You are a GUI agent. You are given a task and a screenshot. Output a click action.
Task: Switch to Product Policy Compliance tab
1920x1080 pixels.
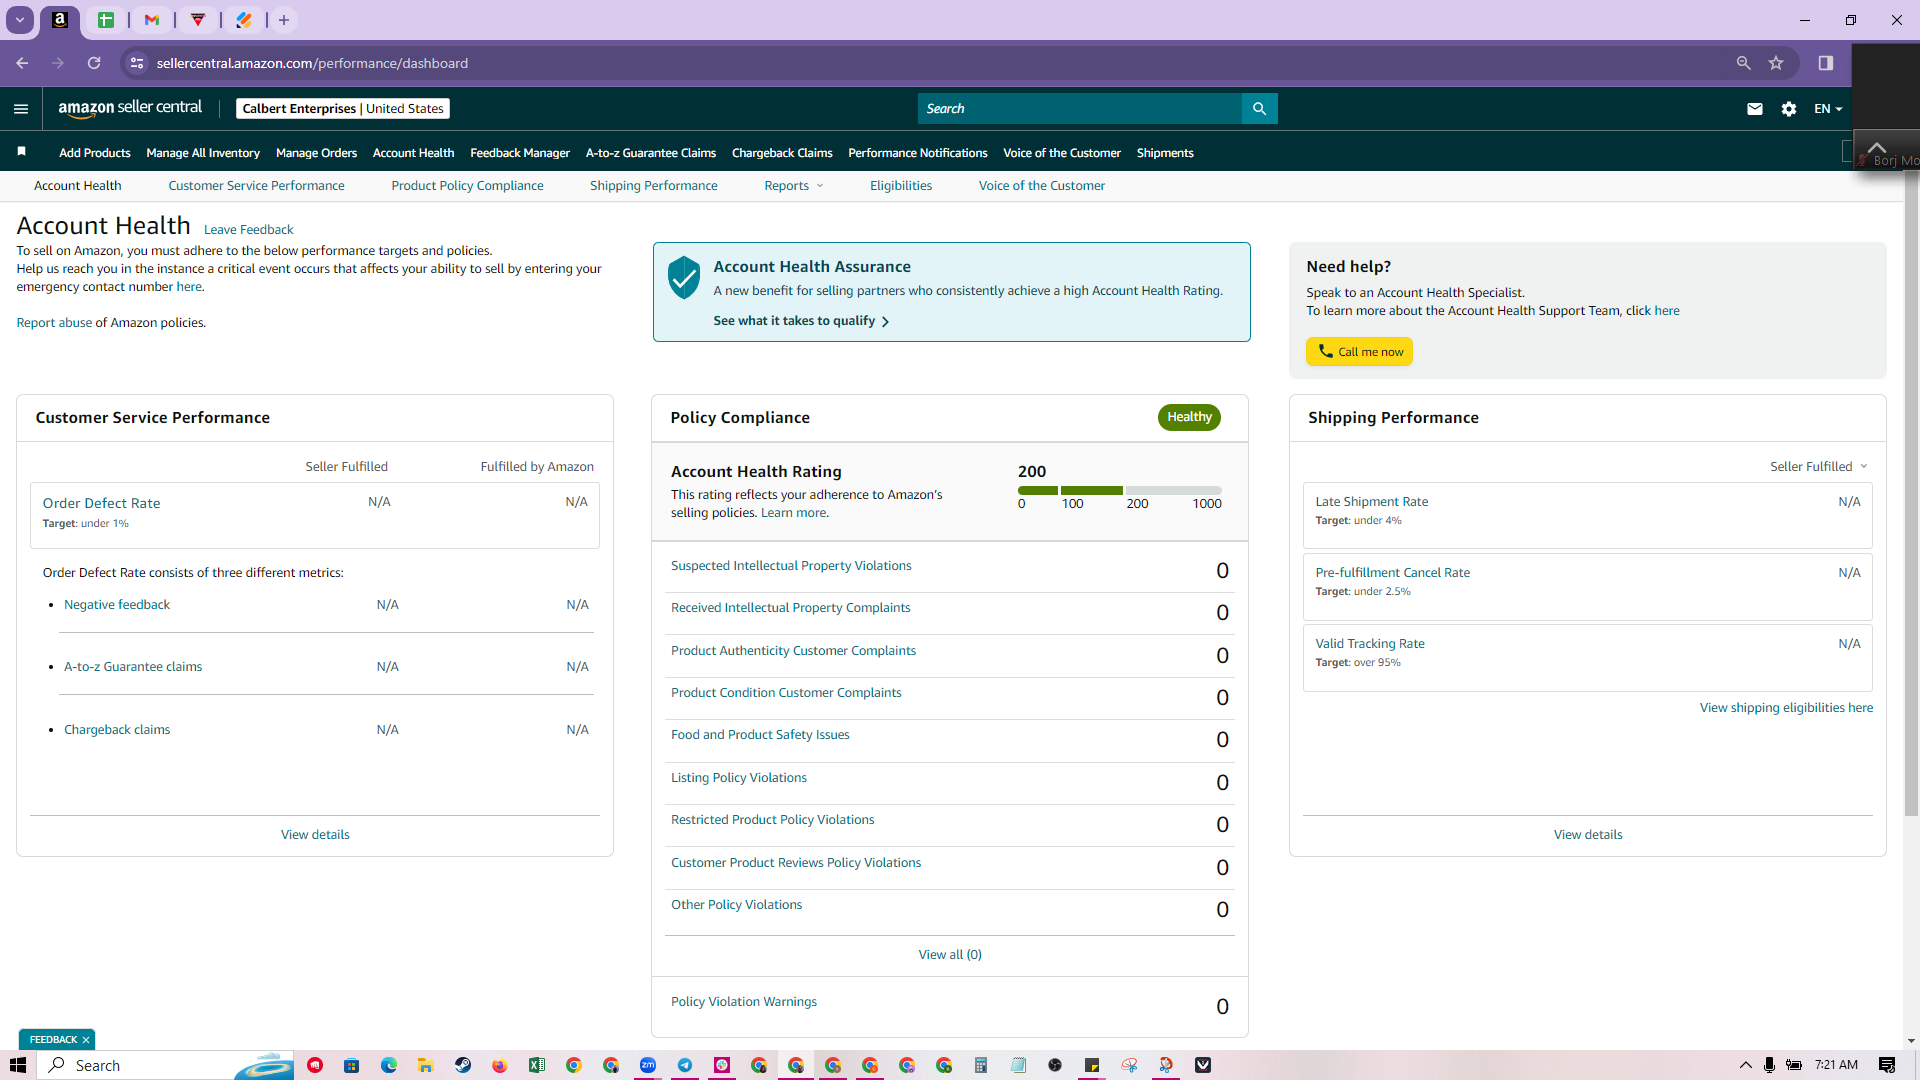coord(467,186)
